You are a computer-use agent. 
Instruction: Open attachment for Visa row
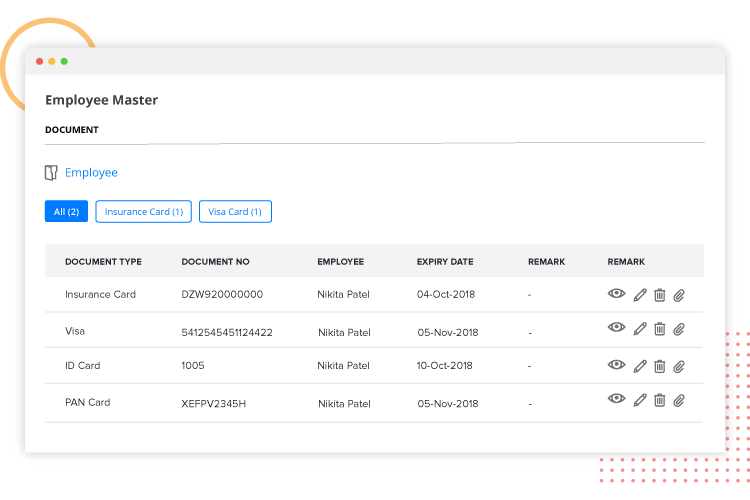coord(679,329)
